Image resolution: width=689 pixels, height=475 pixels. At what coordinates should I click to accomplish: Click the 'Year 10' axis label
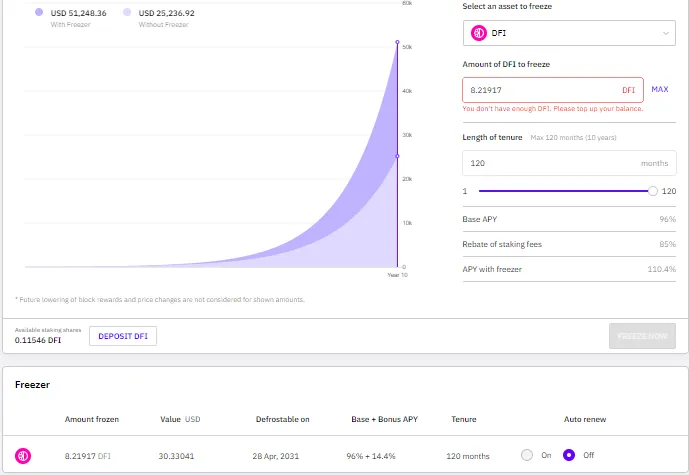coord(397,275)
